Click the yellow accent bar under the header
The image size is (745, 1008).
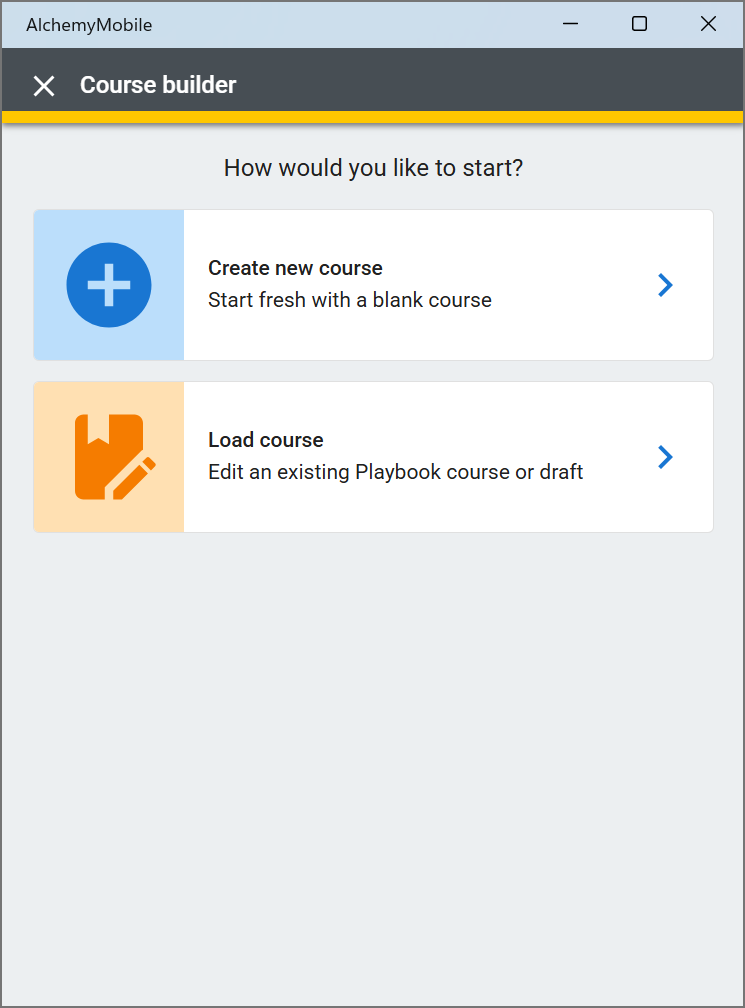coord(373,117)
